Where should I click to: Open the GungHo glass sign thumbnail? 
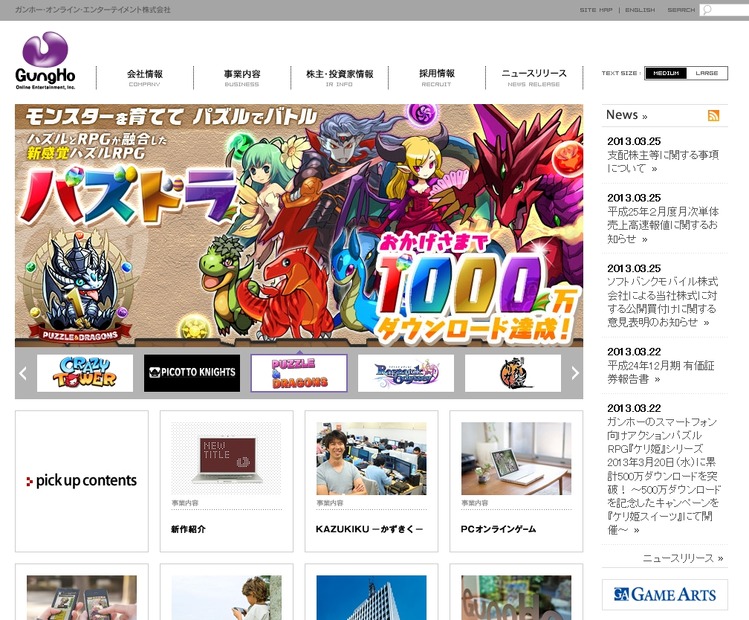point(516,598)
